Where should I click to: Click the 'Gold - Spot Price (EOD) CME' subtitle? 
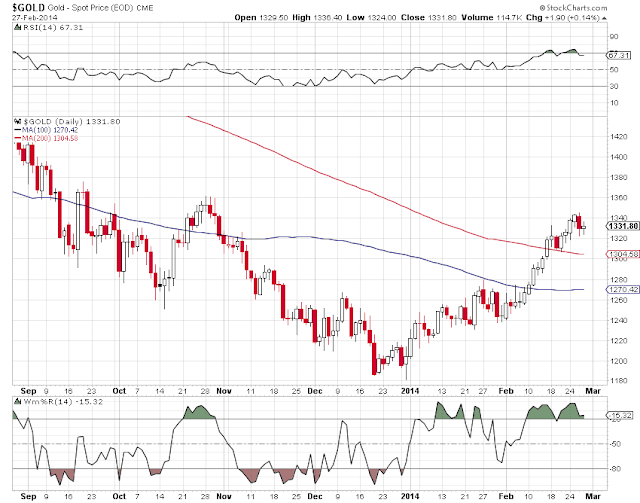100,8
